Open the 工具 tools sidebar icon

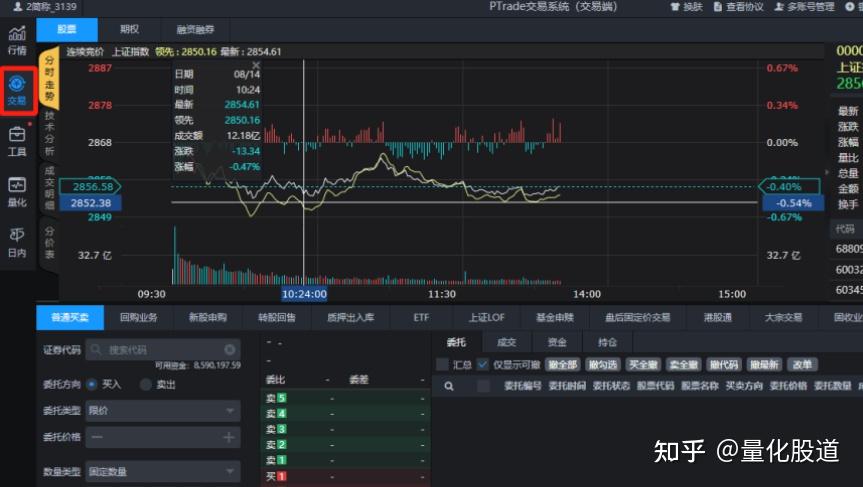pos(17,141)
